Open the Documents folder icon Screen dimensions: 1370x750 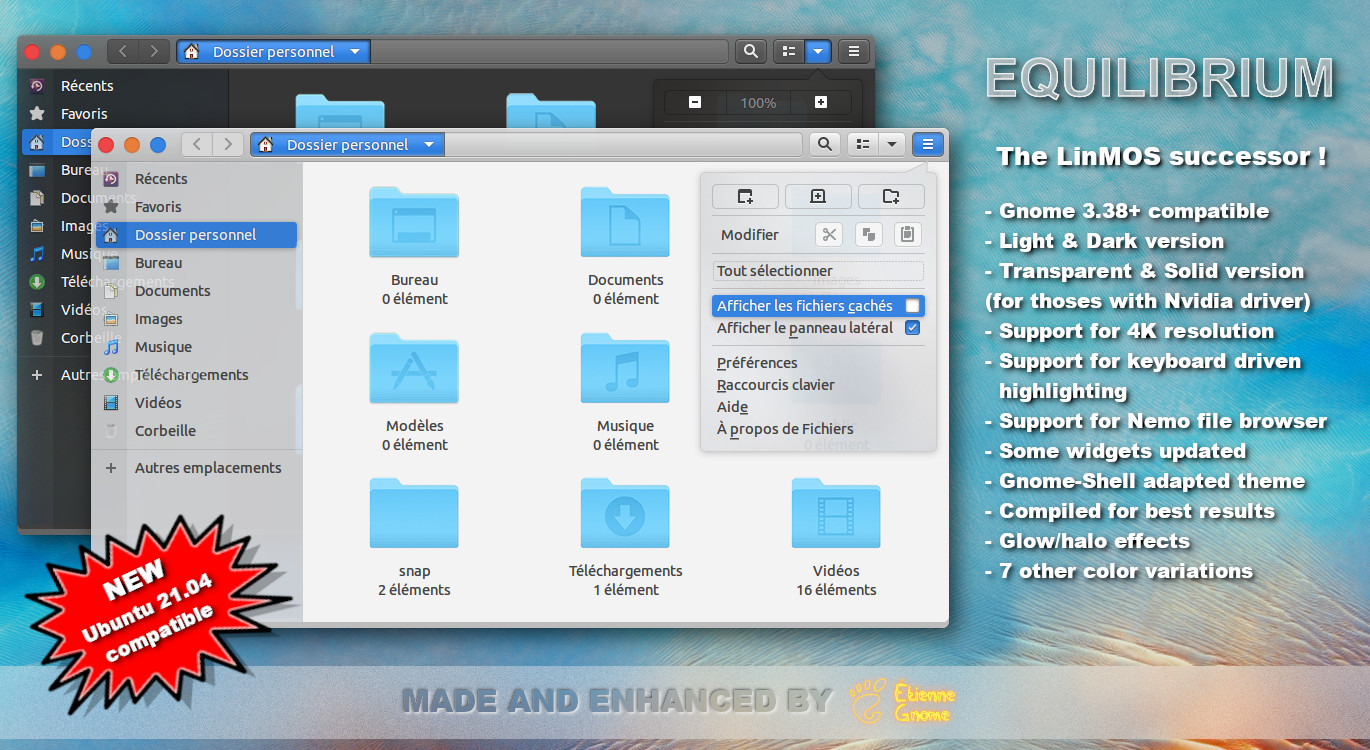[x=625, y=222]
